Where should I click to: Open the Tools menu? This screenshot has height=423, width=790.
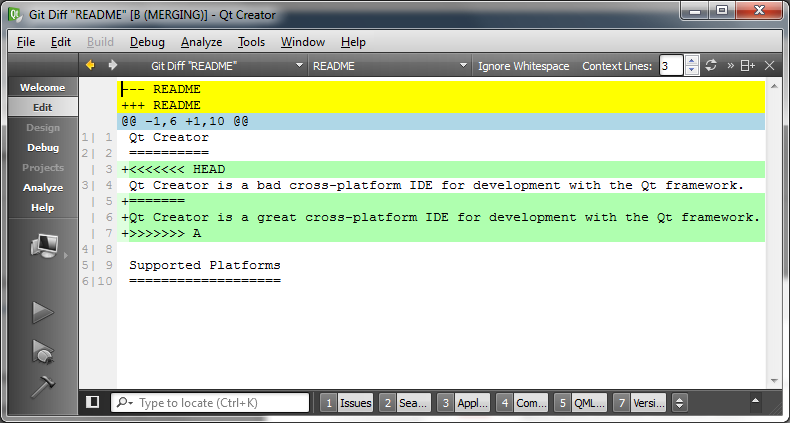251,42
